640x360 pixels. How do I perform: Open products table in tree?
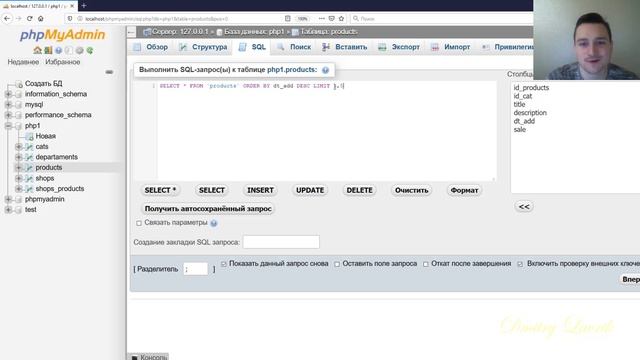coord(49,168)
